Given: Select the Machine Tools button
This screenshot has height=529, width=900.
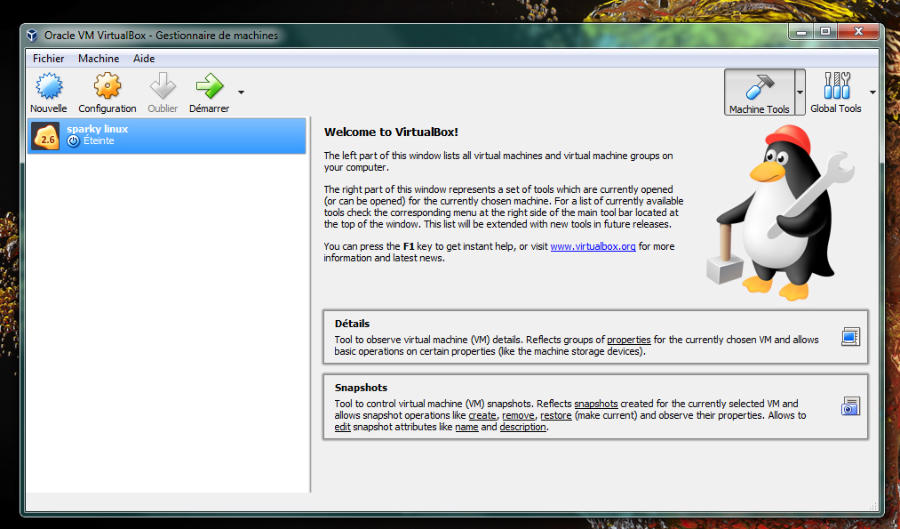Looking at the screenshot, I should coord(759,92).
